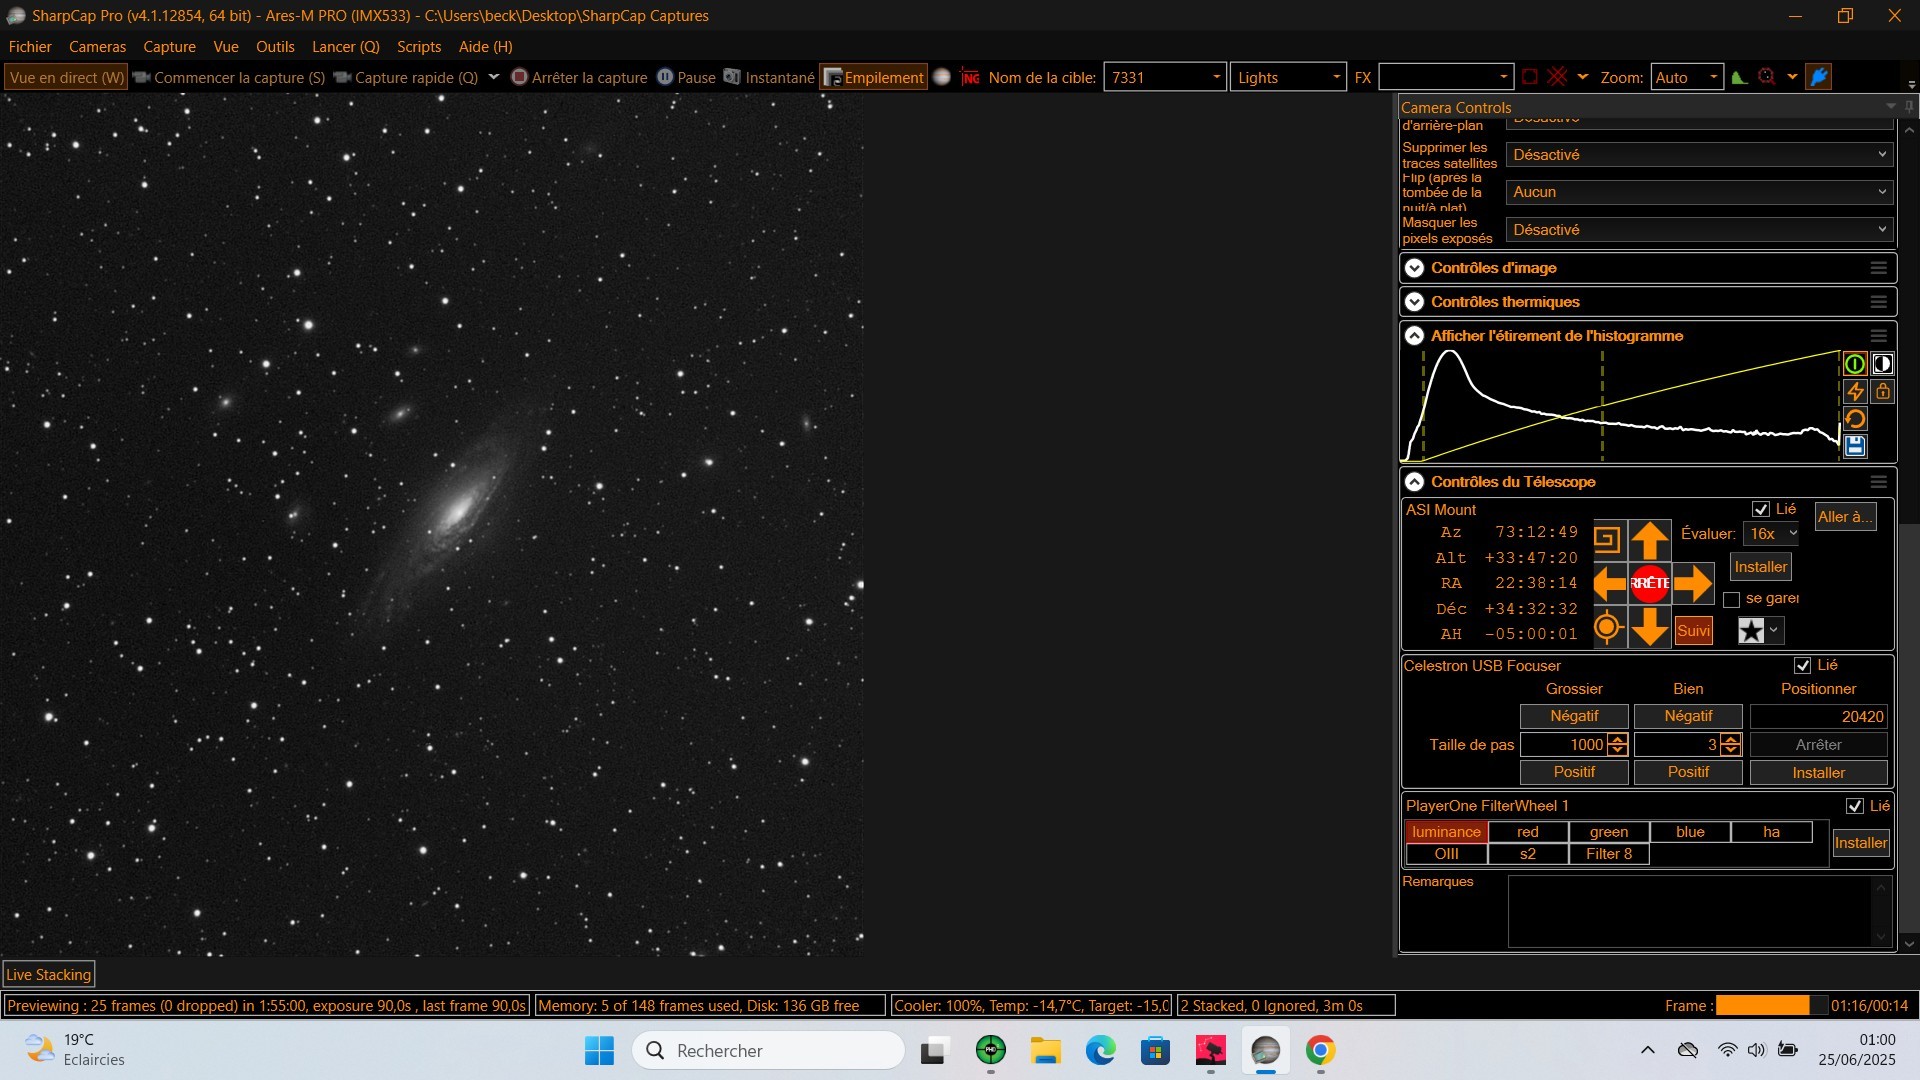The height and width of the screenshot is (1080, 1920).
Task: Toggle the Celestron USB Focuser Lié checkbox
Action: tap(1803, 666)
